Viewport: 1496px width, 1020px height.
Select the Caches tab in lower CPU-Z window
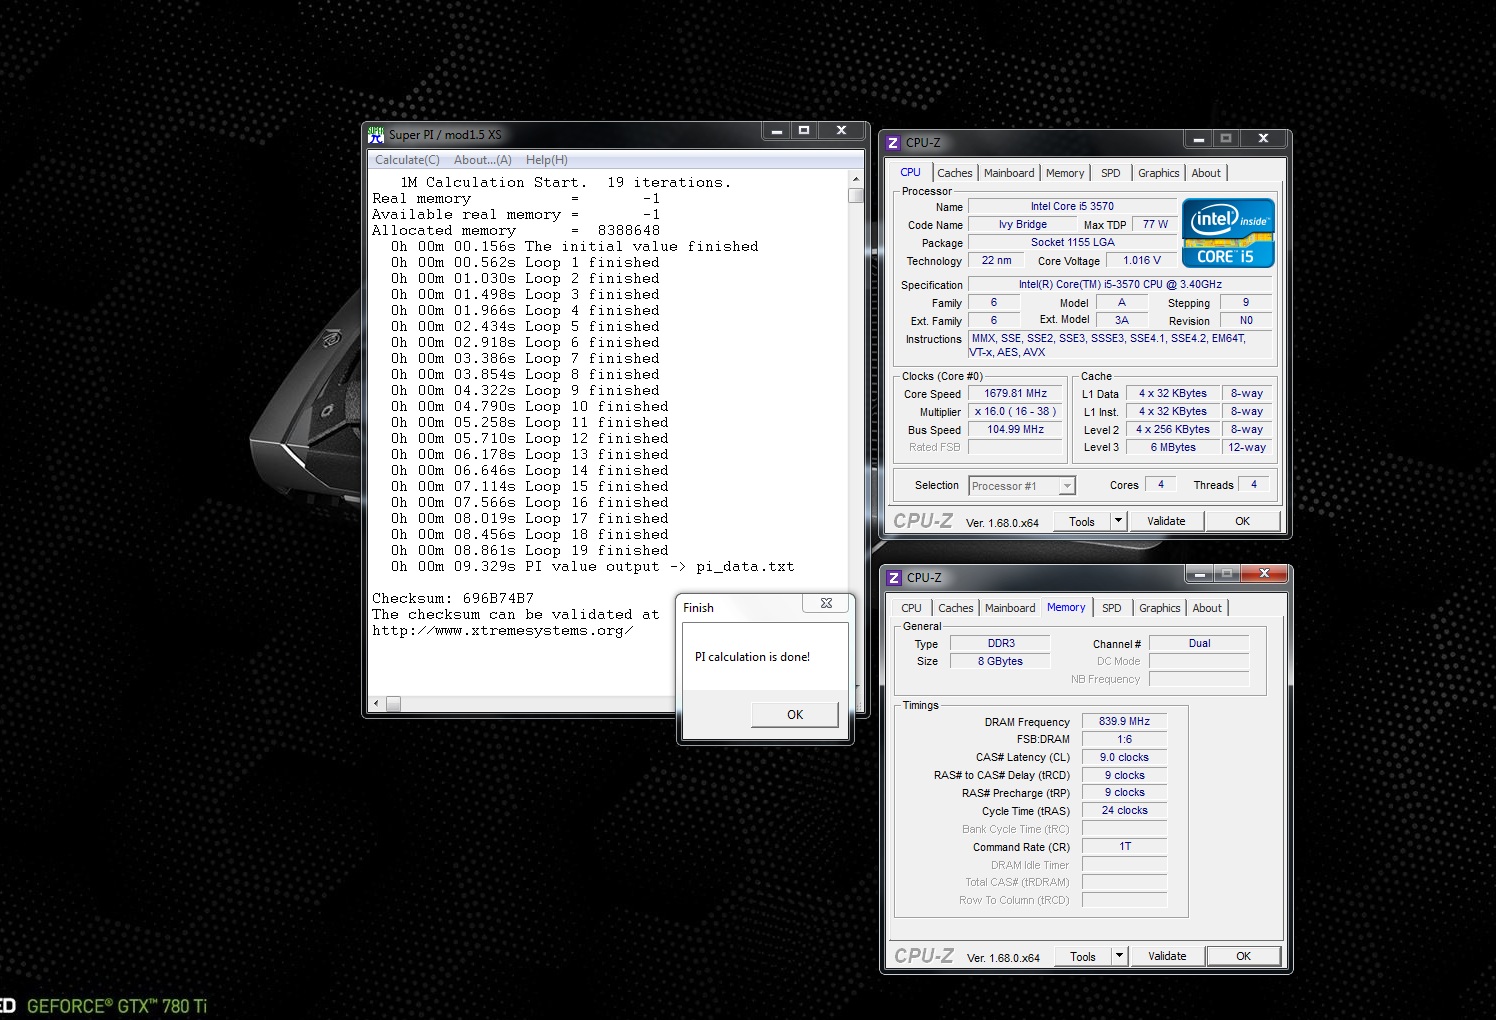tap(956, 608)
